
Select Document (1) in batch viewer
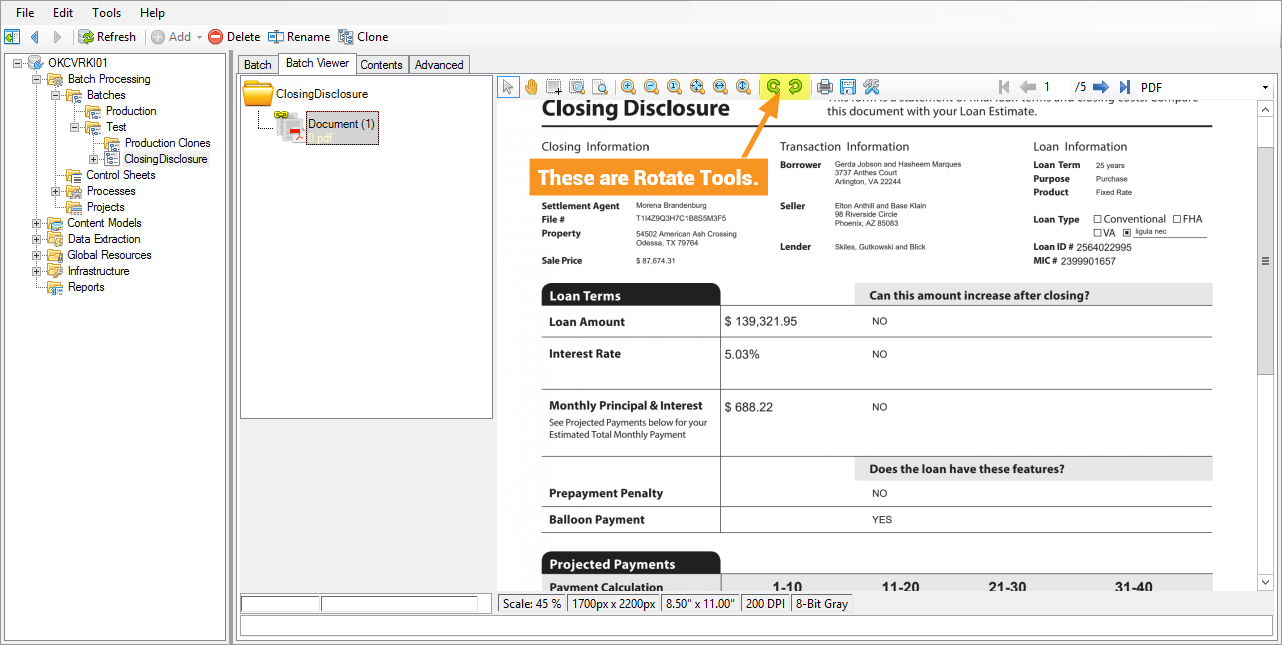[341, 128]
